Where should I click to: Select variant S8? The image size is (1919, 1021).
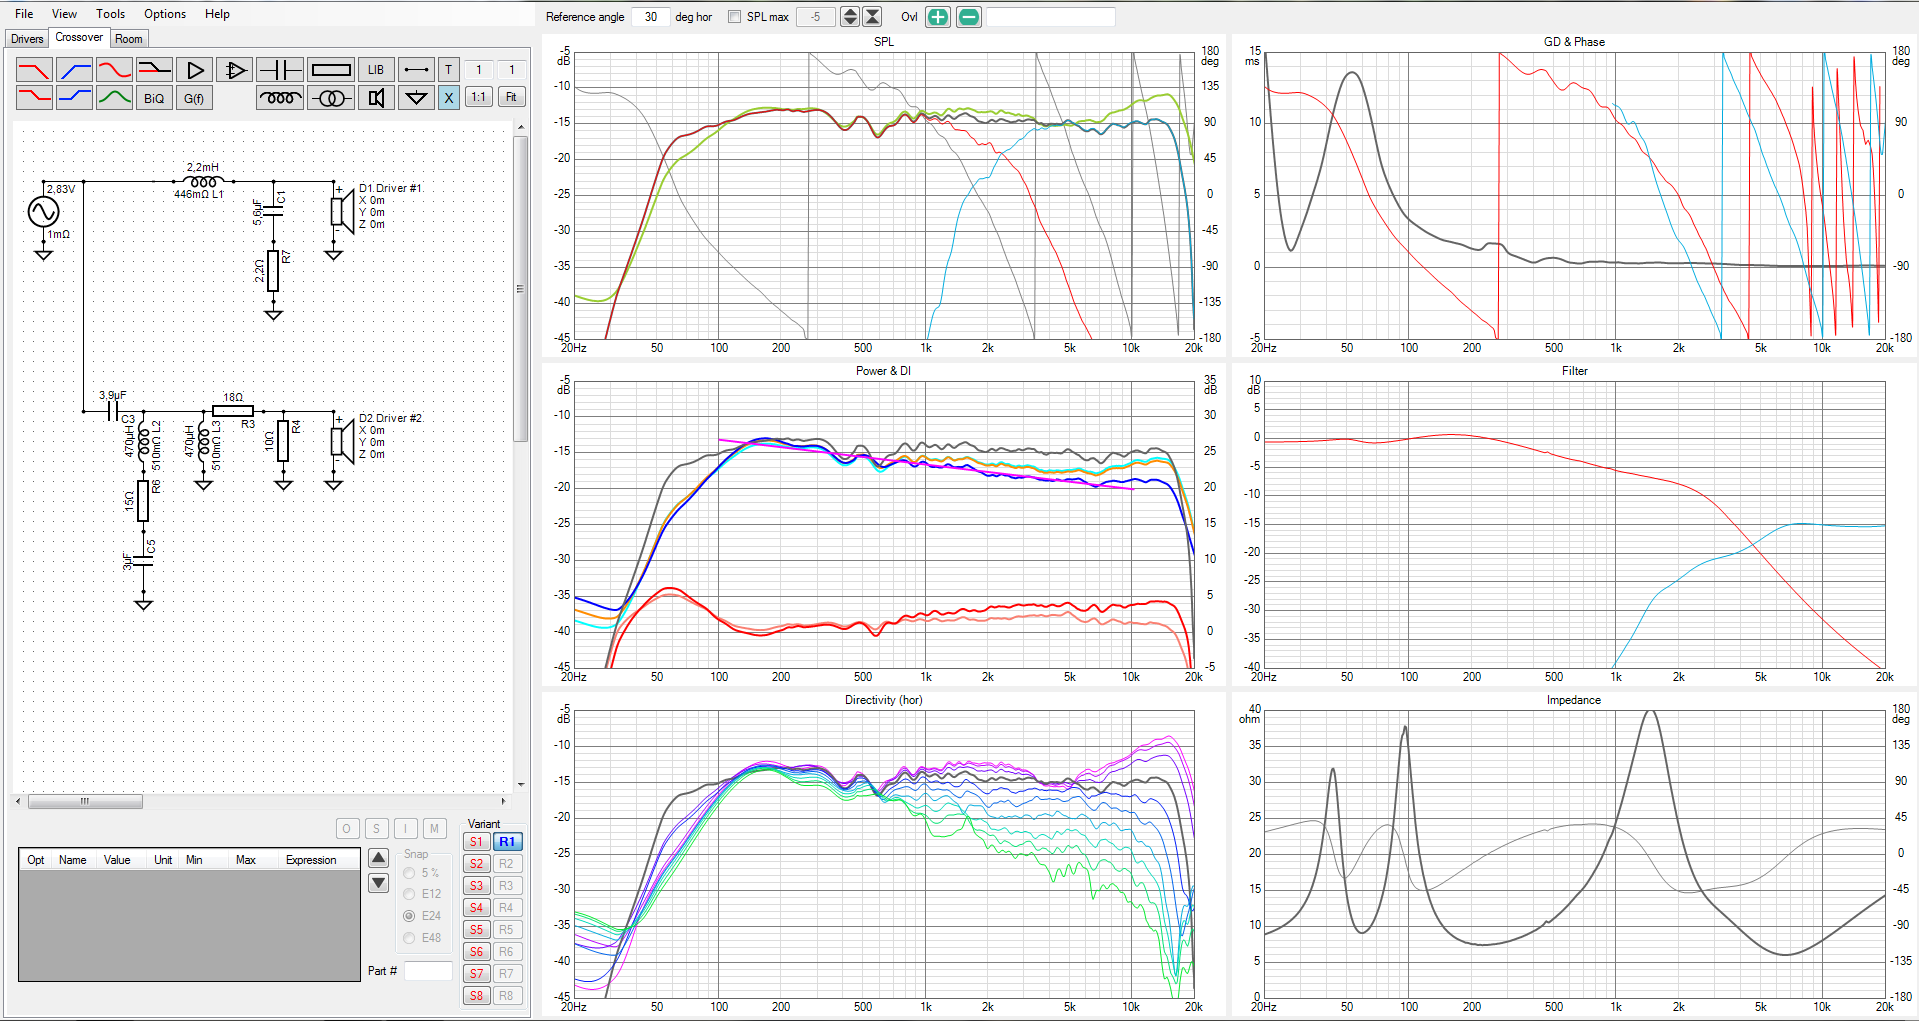coord(476,996)
